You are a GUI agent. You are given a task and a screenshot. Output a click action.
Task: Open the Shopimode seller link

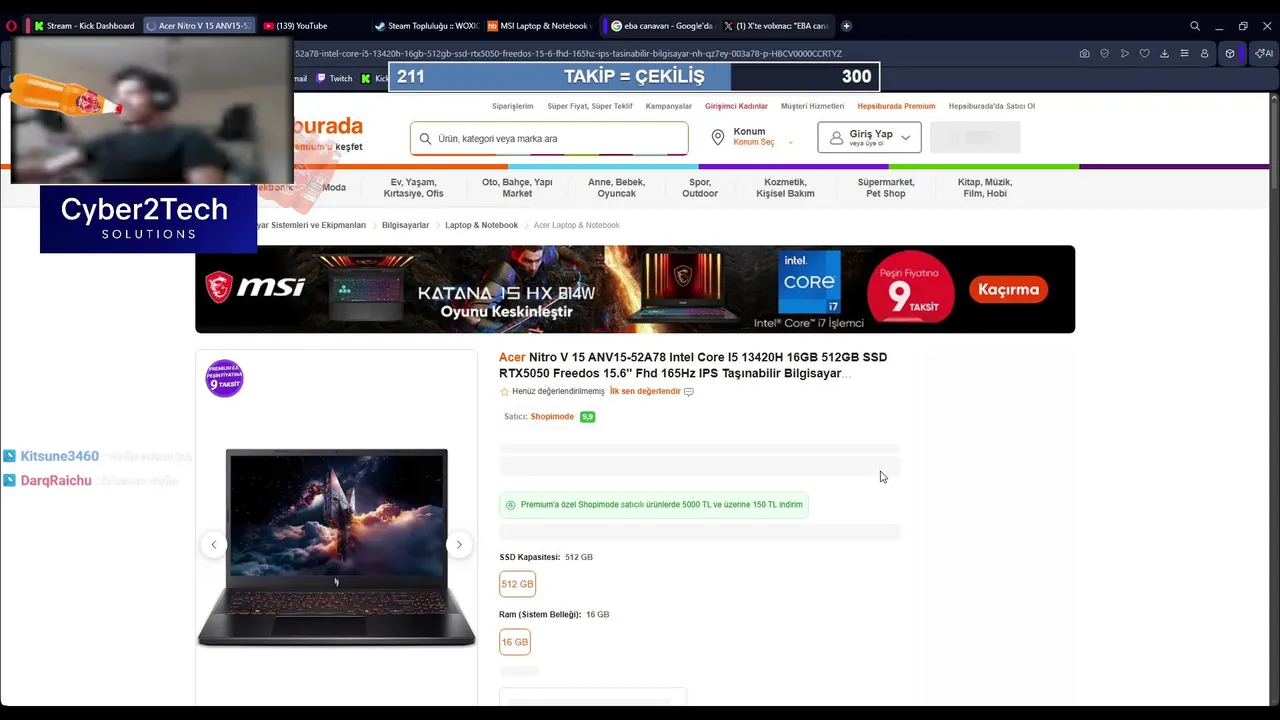coord(552,416)
